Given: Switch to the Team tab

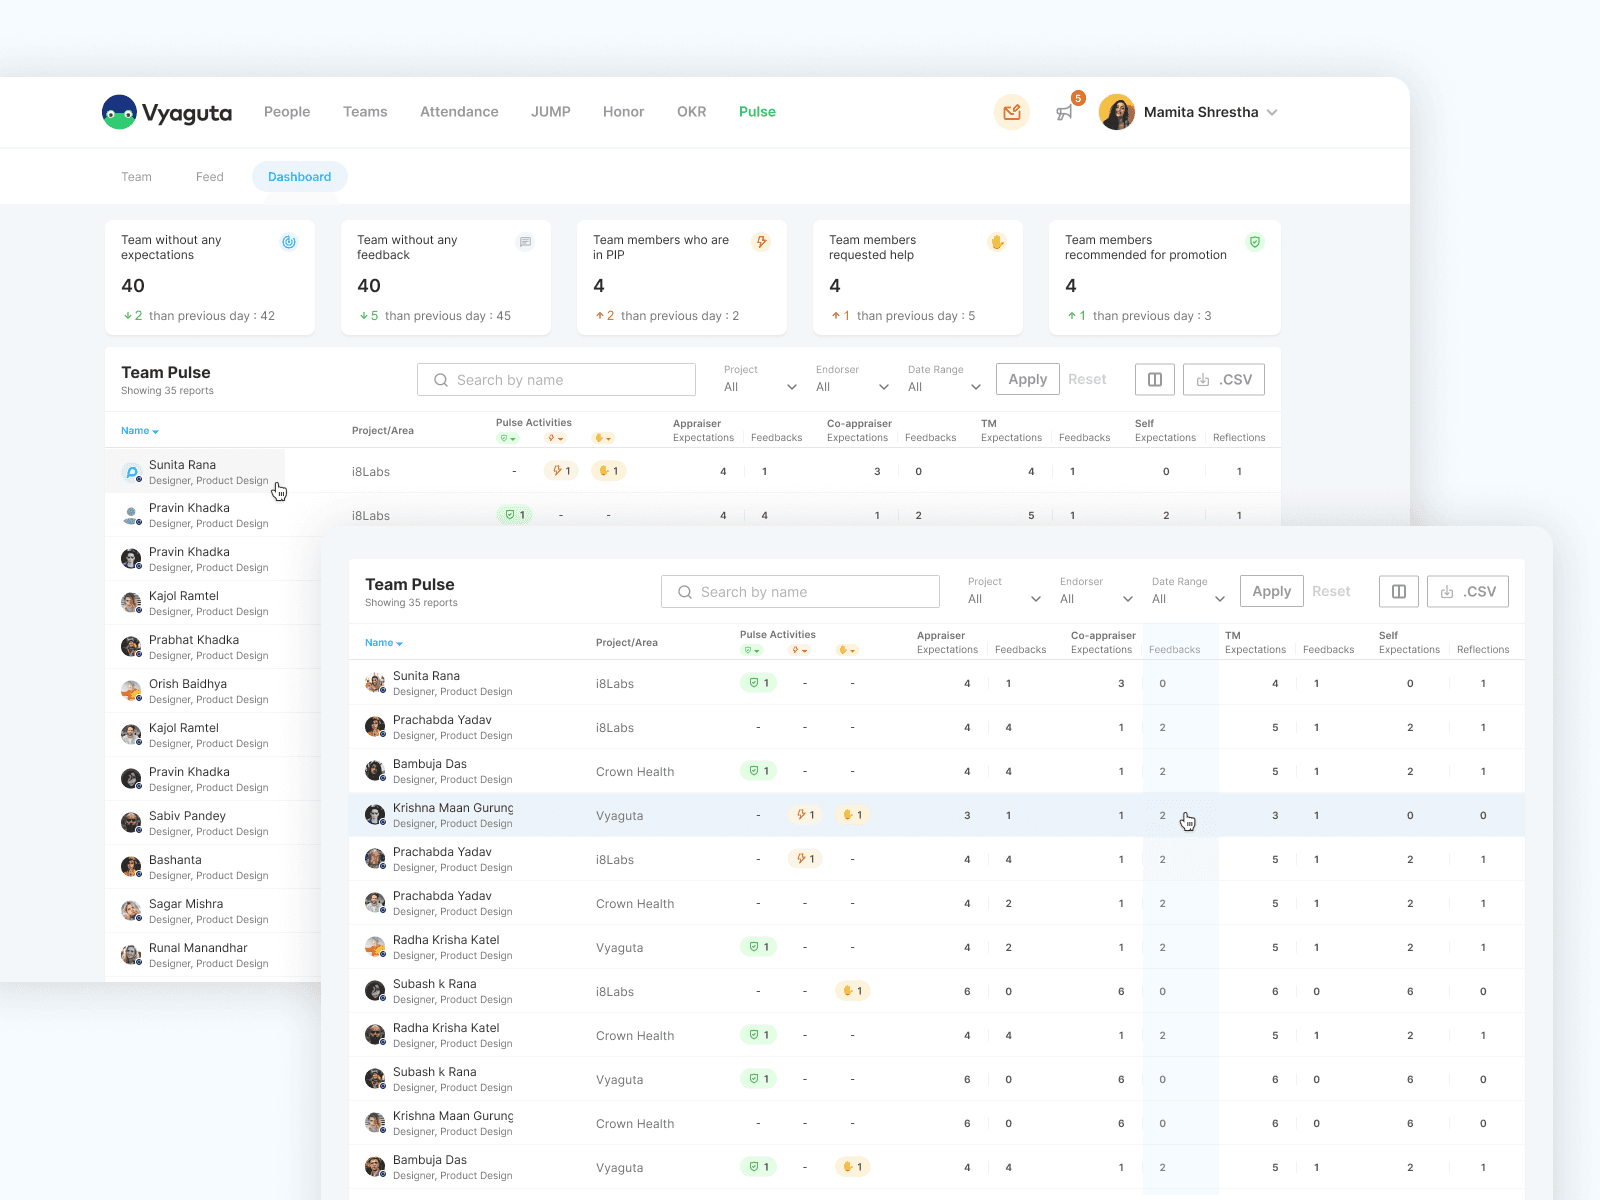Looking at the screenshot, I should 136,177.
